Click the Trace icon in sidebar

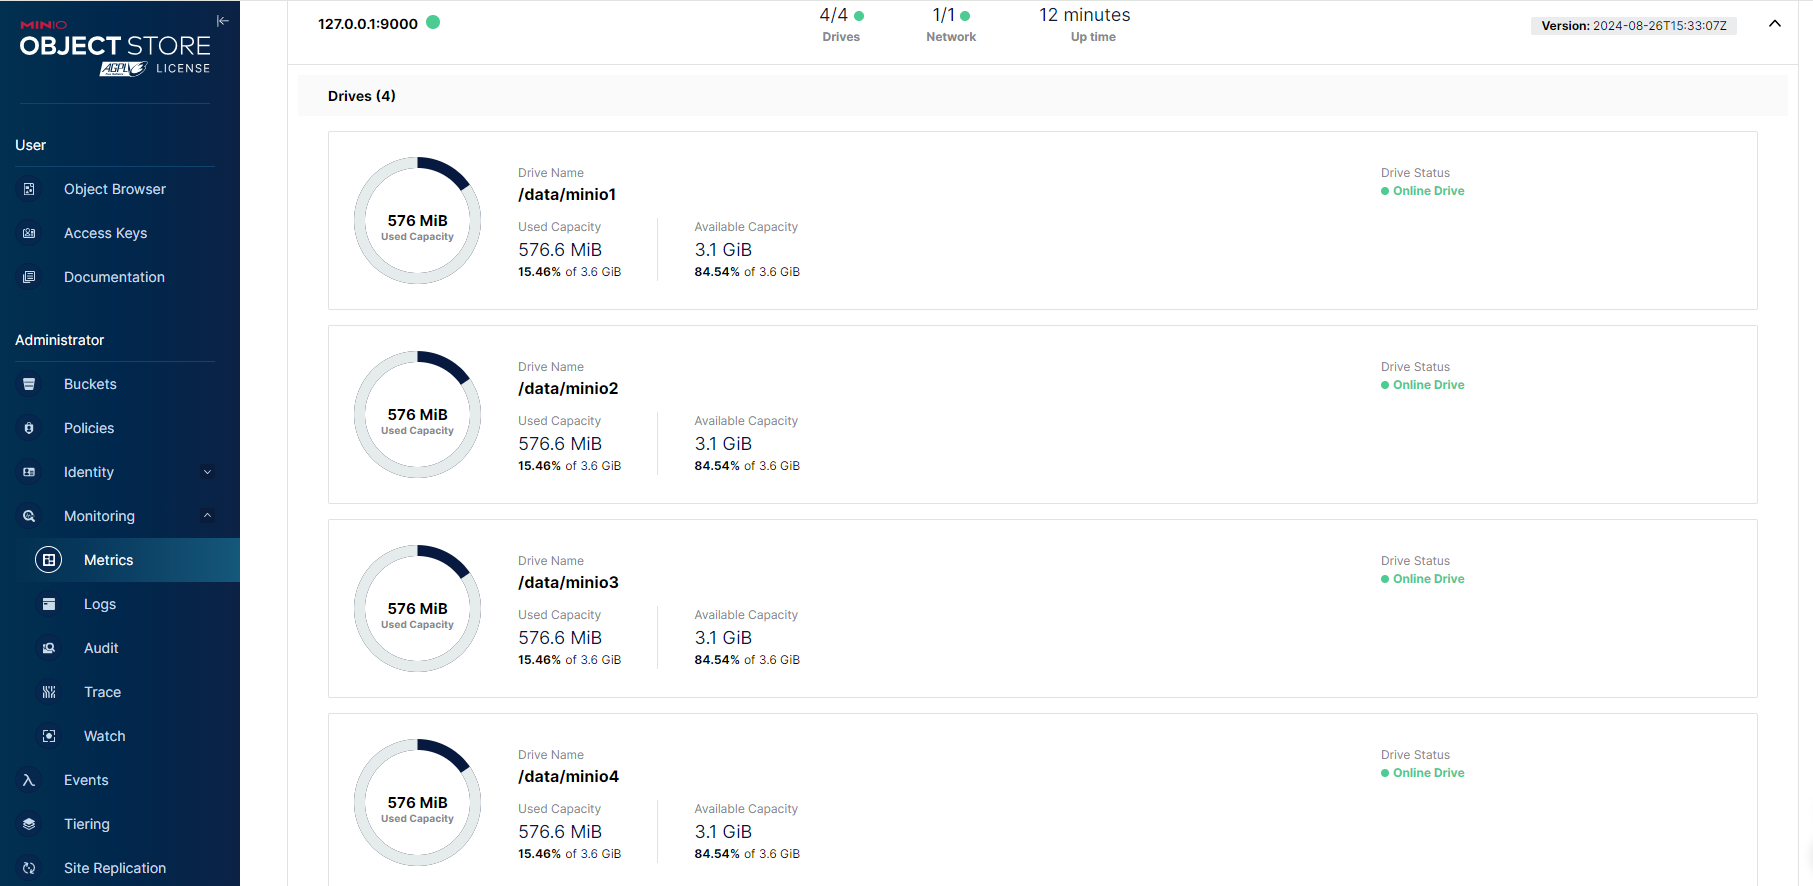(x=49, y=692)
